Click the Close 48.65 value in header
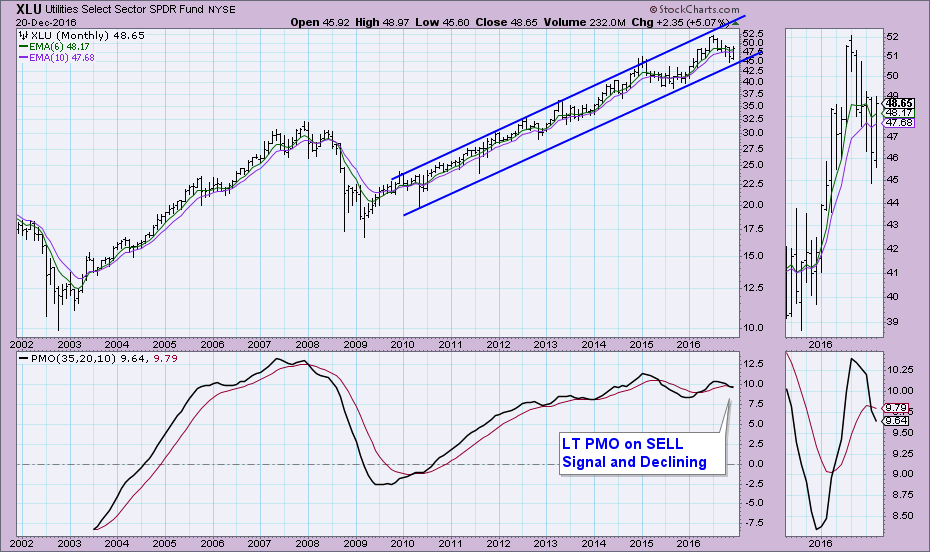This screenshot has width=930, height=552. 507,23
